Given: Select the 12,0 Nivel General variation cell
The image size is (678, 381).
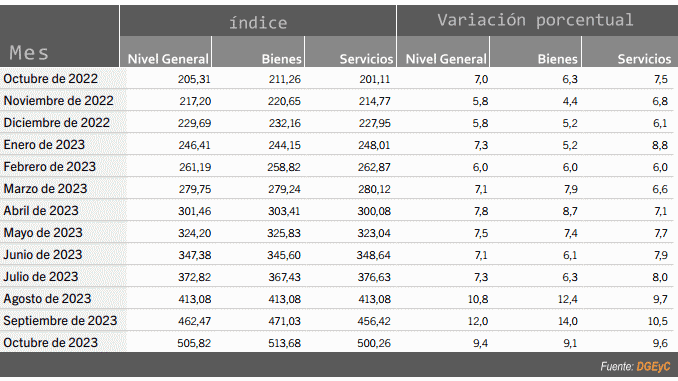Looking at the screenshot, I should (x=478, y=321).
